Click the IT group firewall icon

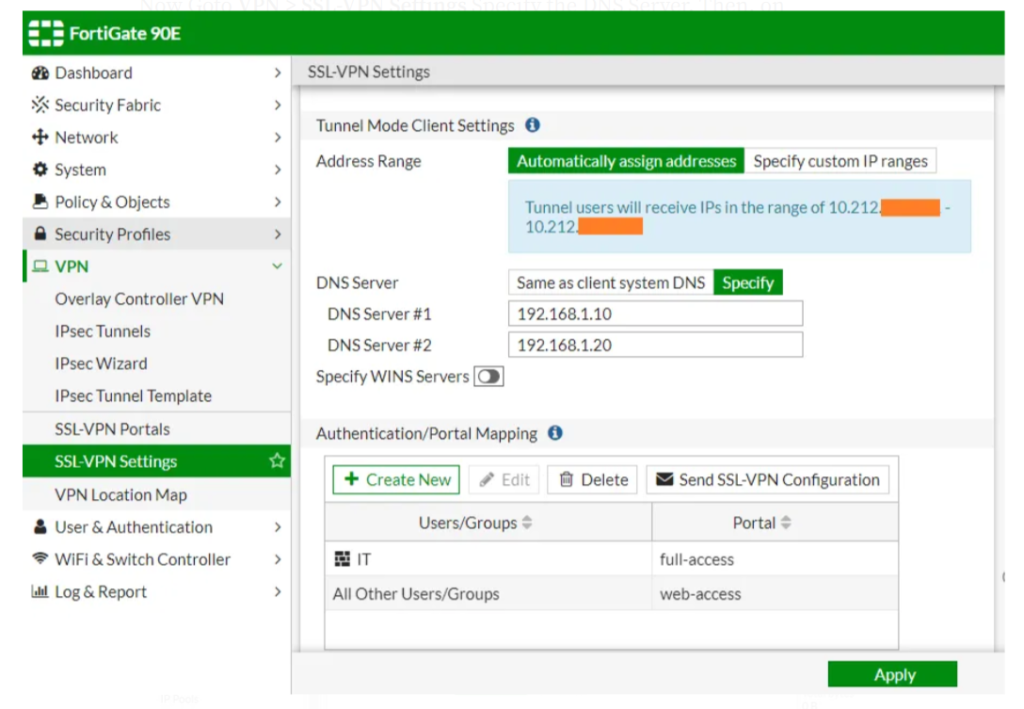342,559
